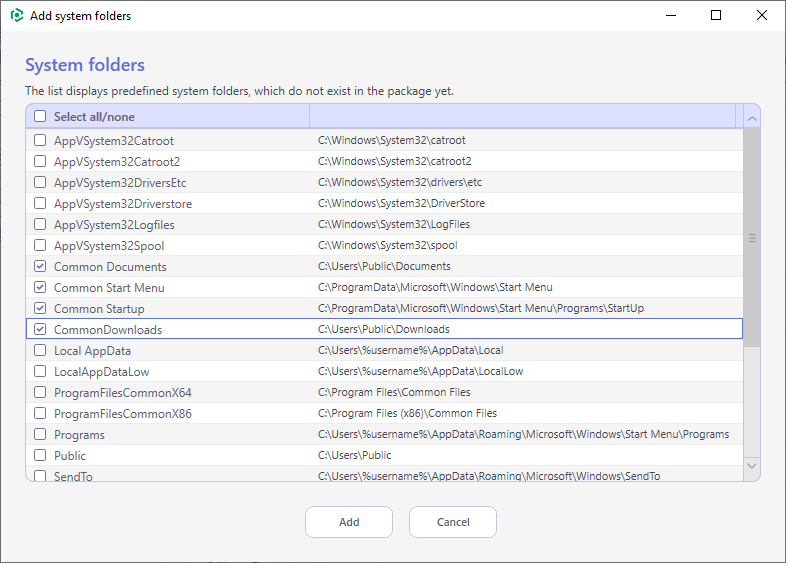Click the 'ProgramFilesCommonX64' folder name

click(123, 393)
